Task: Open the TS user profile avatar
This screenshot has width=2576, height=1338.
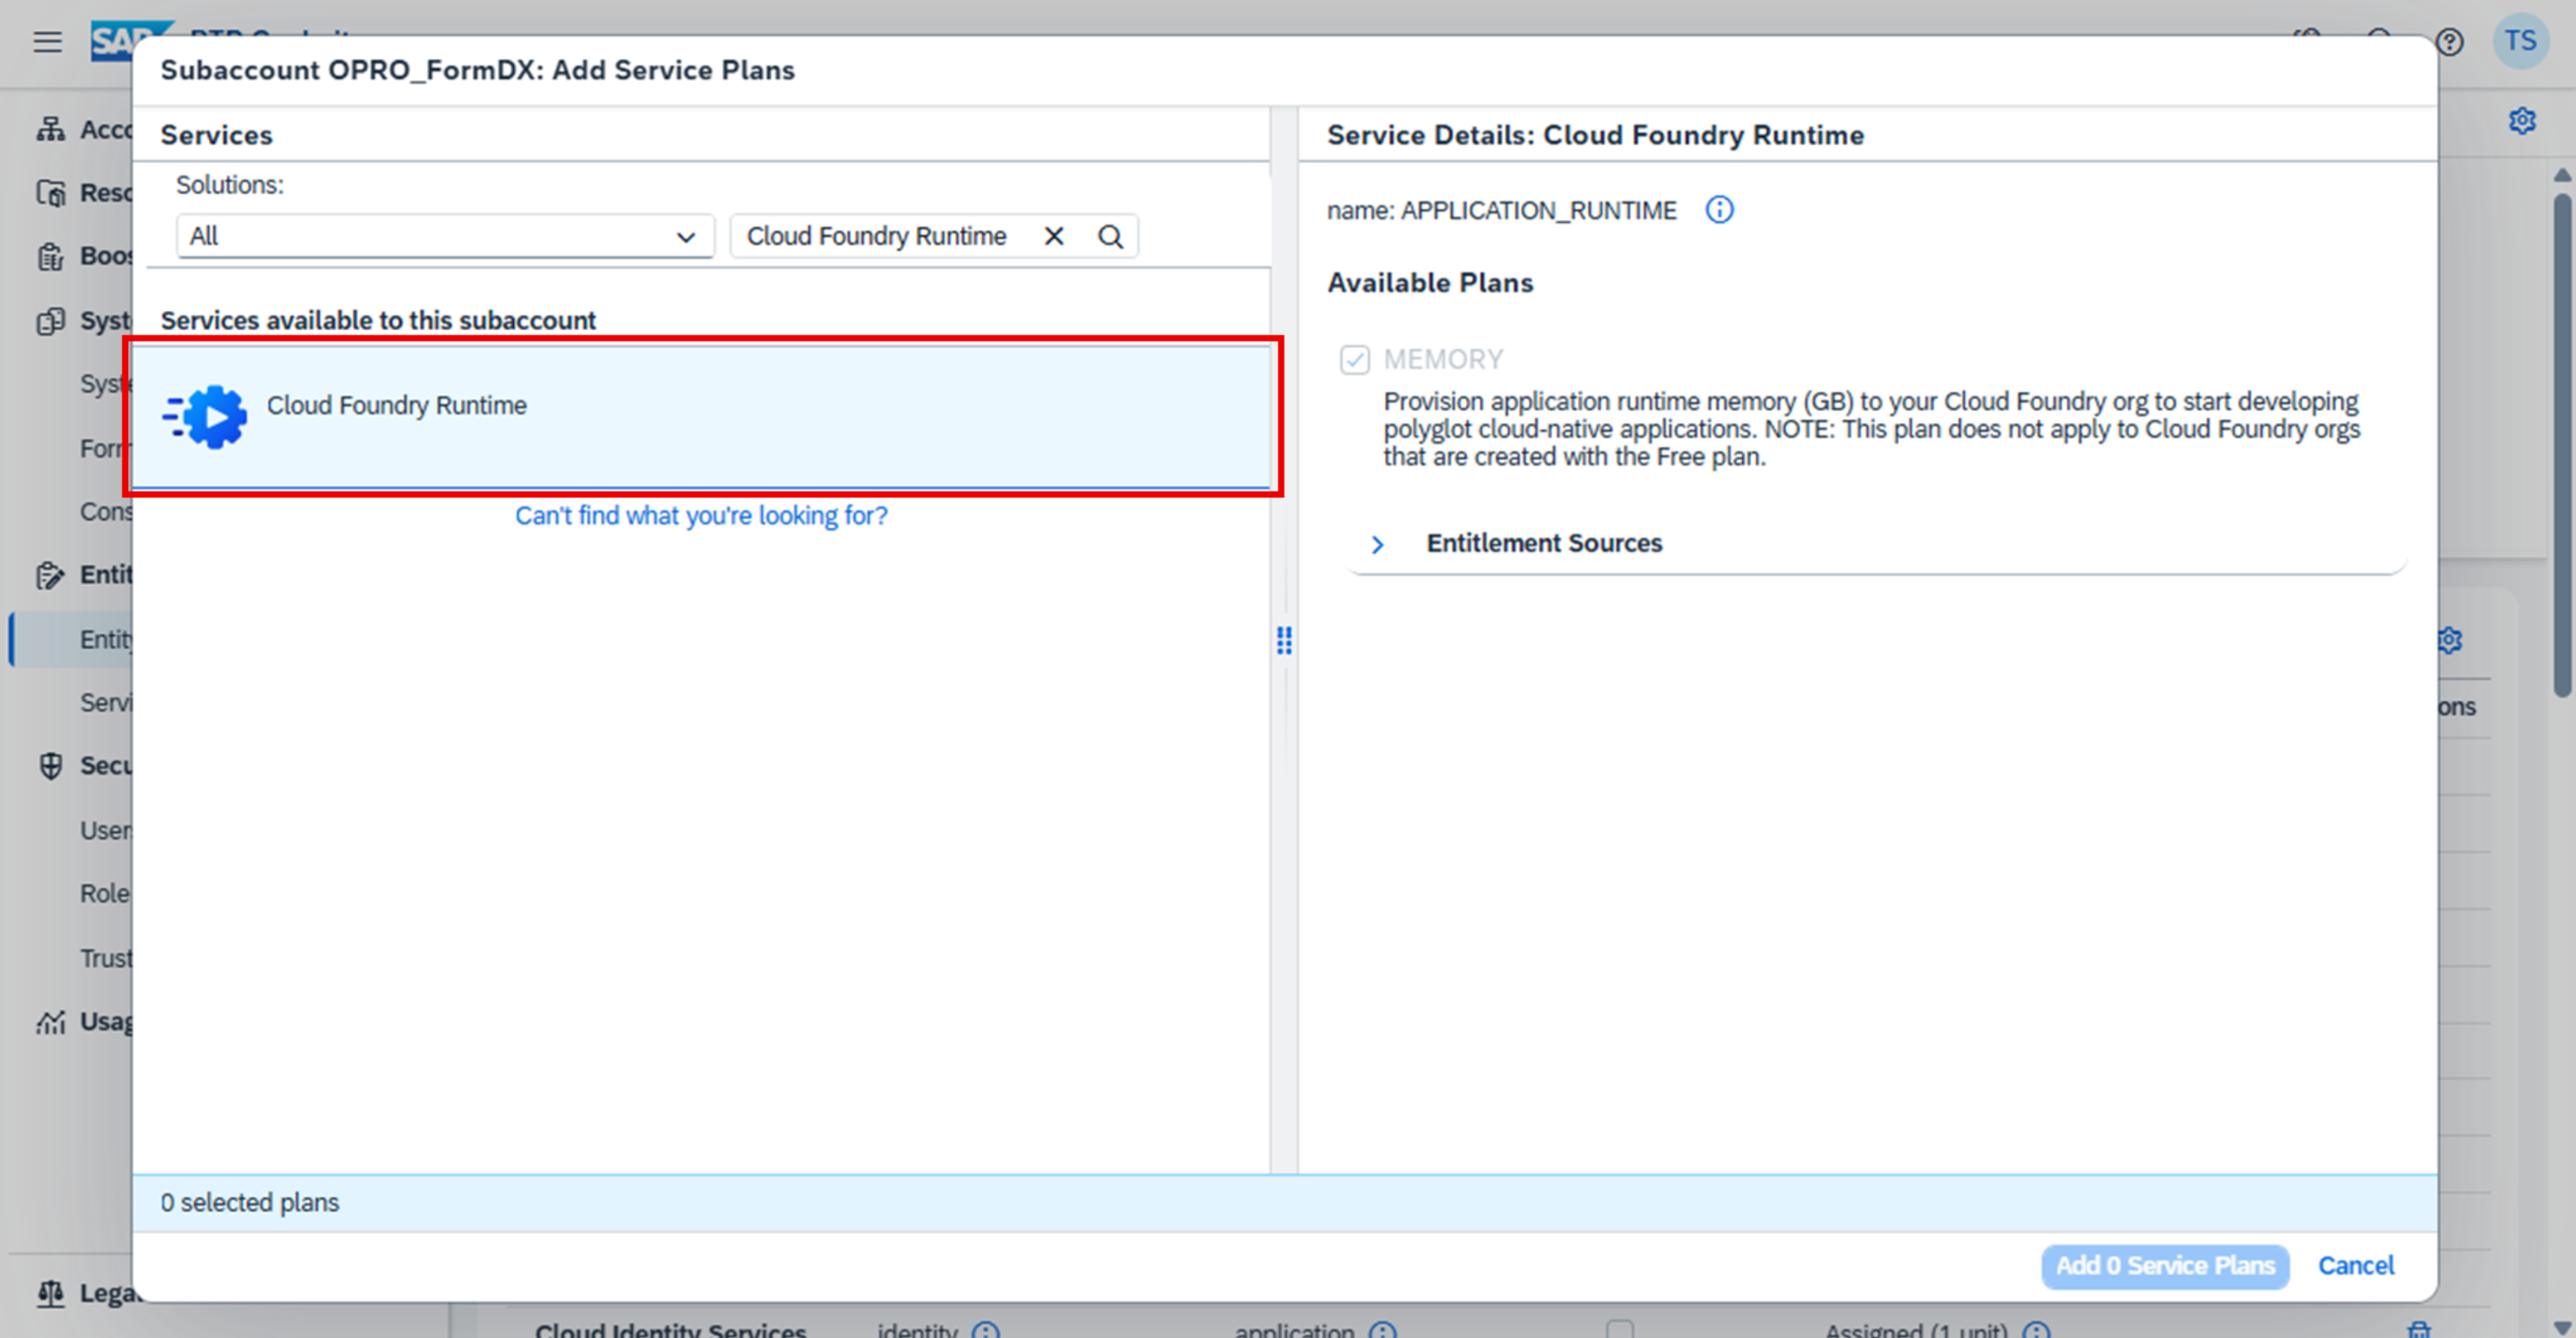Action: (x=2520, y=42)
